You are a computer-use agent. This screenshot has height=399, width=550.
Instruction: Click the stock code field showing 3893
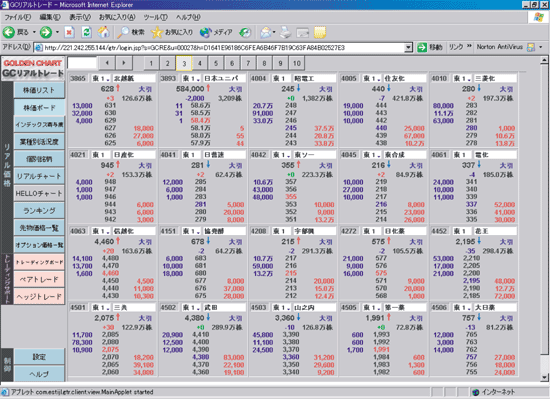pyautogui.click(x=168, y=78)
